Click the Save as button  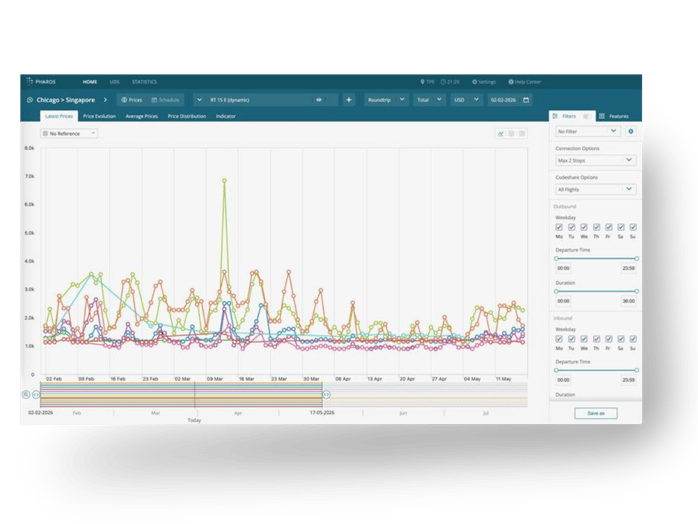pos(596,413)
